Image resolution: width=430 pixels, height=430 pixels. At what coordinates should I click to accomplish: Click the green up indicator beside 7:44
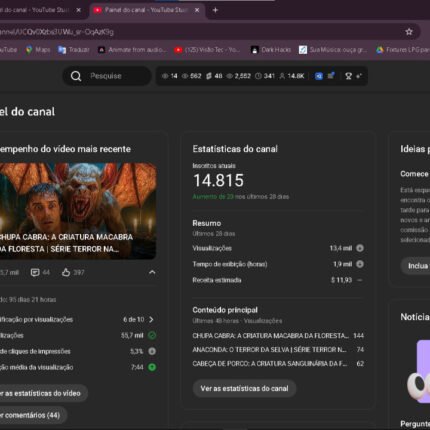(152, 367)
